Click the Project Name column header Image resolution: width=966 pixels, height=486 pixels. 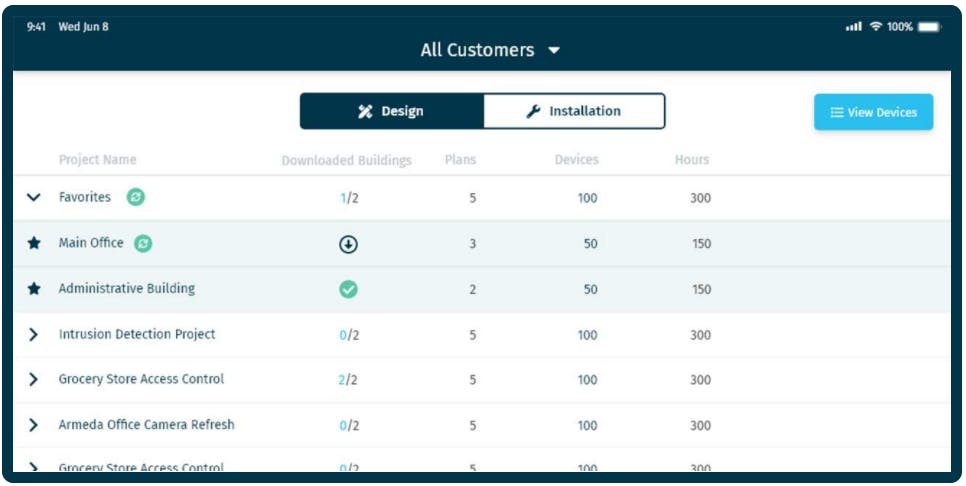97,160
